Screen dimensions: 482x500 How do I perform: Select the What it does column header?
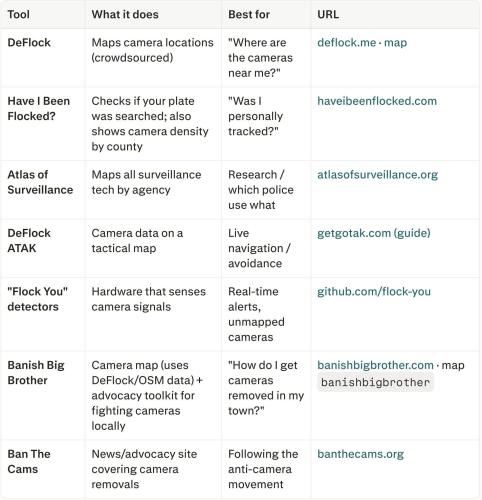(125, 14)
